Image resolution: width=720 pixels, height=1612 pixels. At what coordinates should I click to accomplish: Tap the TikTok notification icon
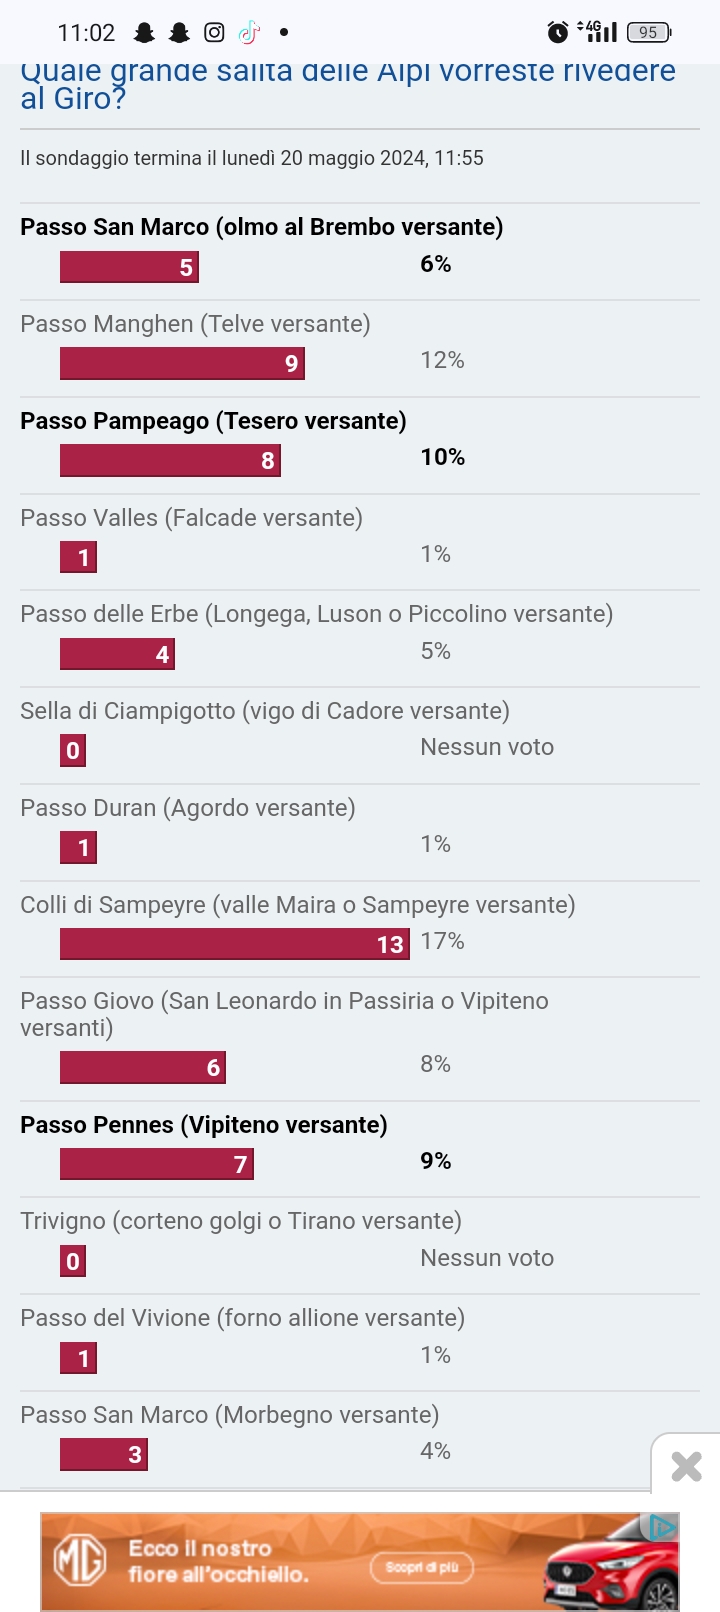(249, 33)
